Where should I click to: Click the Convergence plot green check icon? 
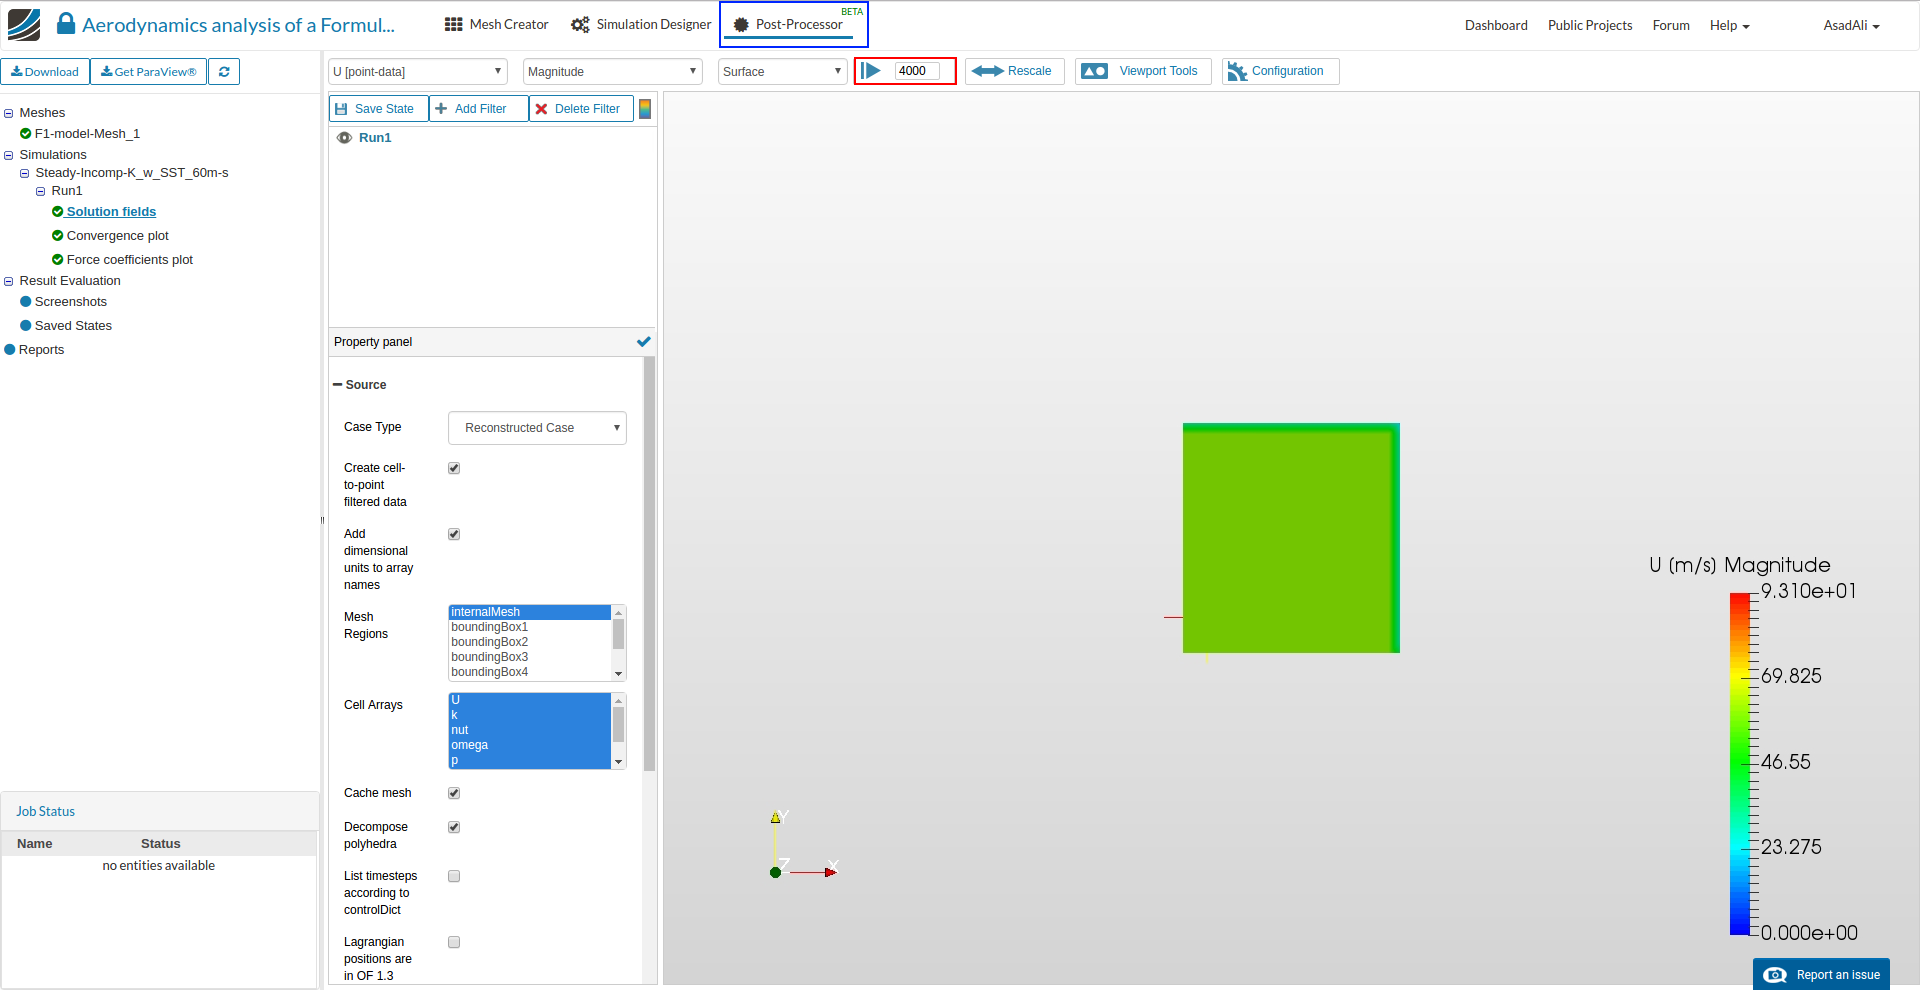(58, 236)
